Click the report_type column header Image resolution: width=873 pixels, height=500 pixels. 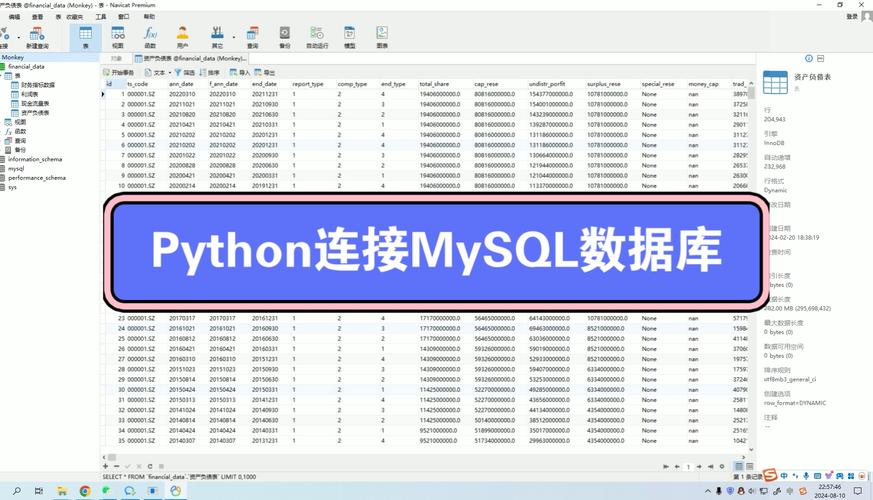[x=308, y=84]
